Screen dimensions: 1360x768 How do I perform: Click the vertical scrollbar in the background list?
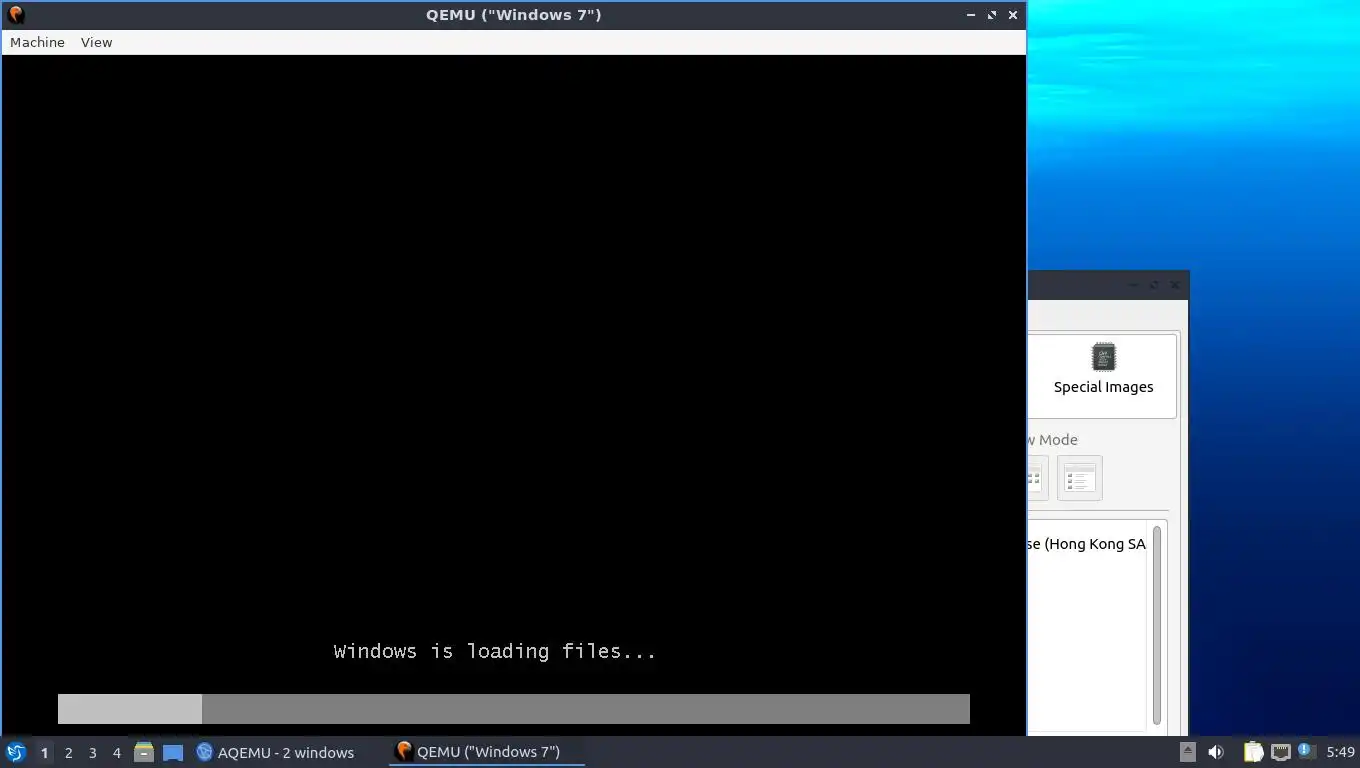pyautogui.click(x=1157, y=625)
